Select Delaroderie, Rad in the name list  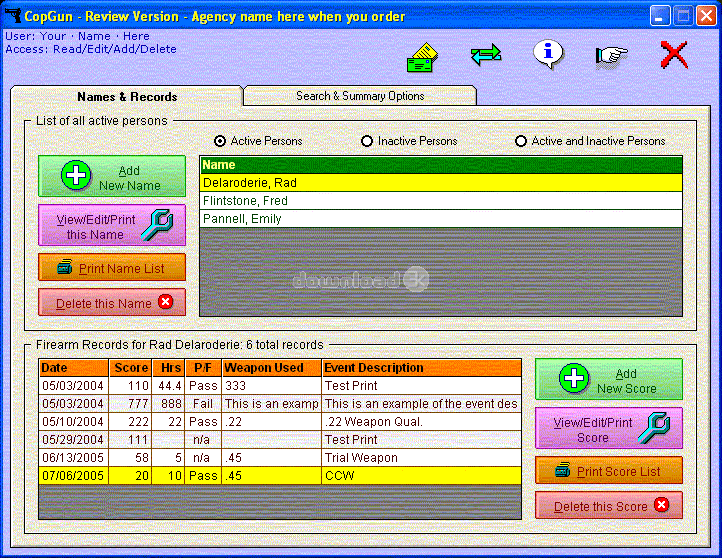pyautogui.click(x=441, y=183)
